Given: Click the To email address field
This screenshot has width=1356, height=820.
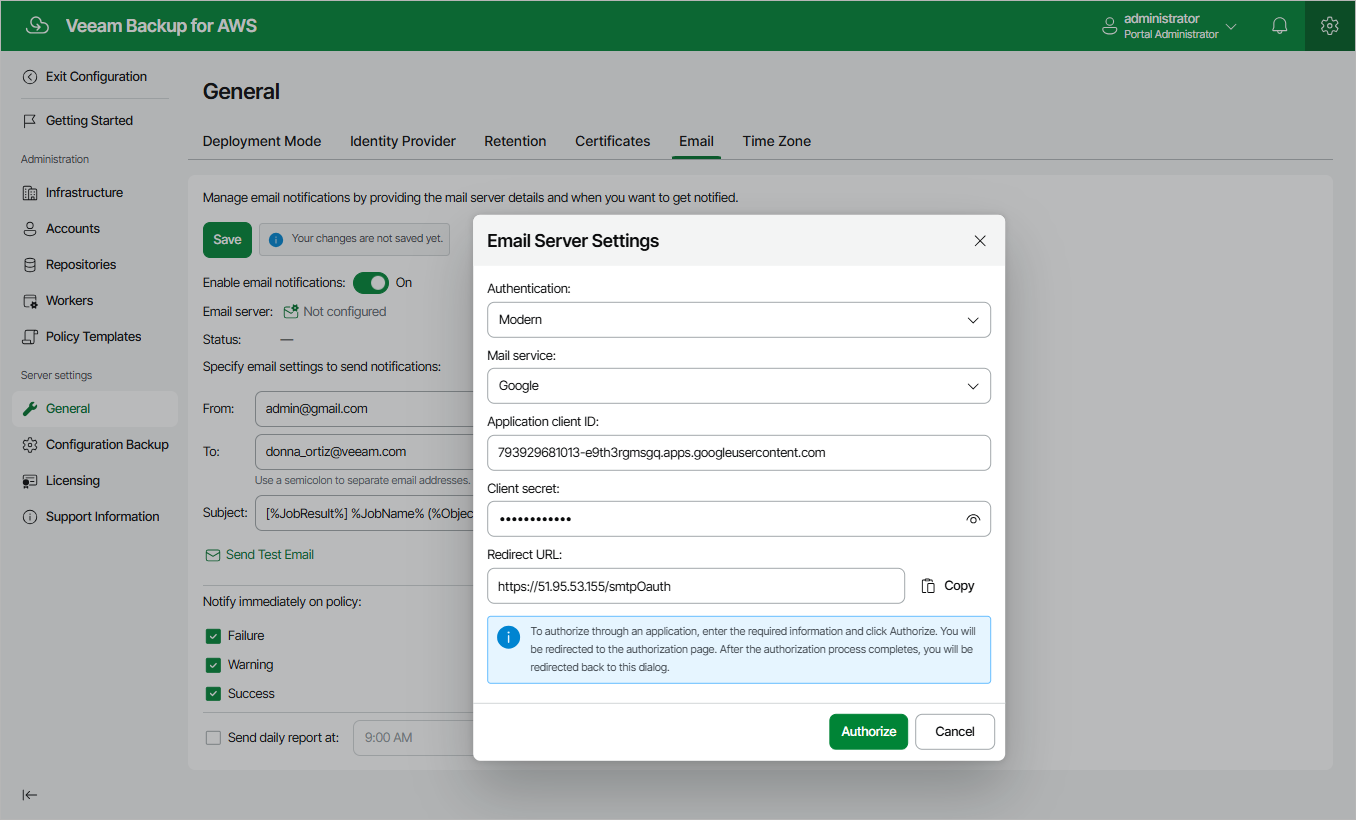Looking at the screenshot, I should point(364,452).
